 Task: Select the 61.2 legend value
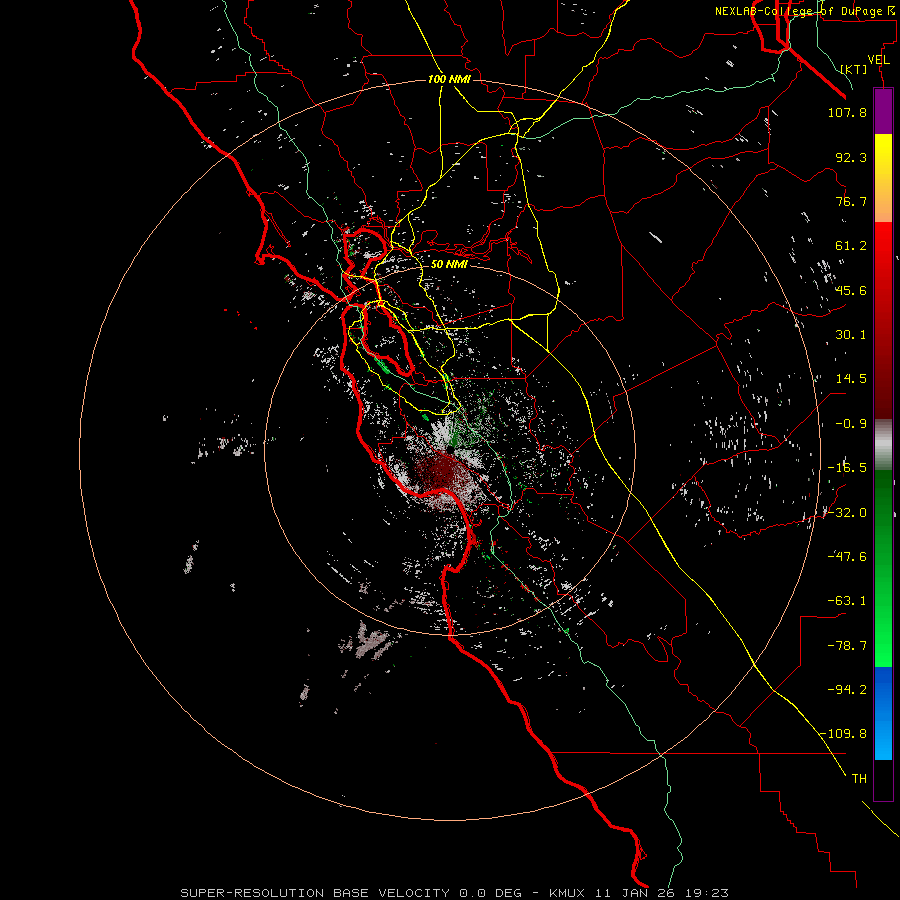click(851, 246)
